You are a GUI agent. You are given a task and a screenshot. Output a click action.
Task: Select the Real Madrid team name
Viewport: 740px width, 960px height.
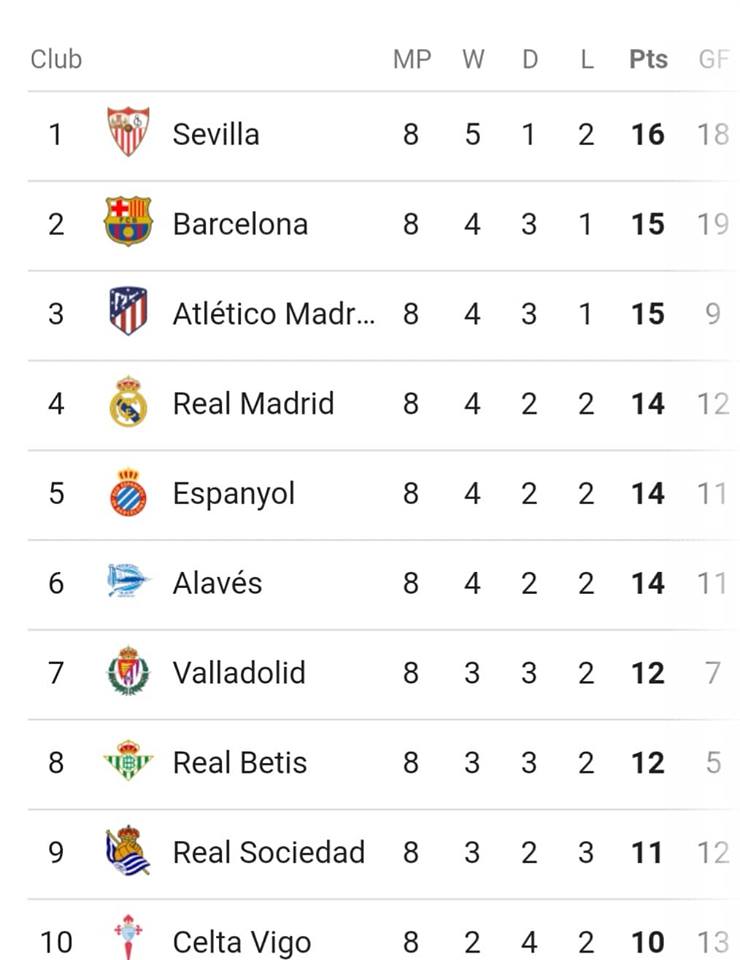point(253,403)
